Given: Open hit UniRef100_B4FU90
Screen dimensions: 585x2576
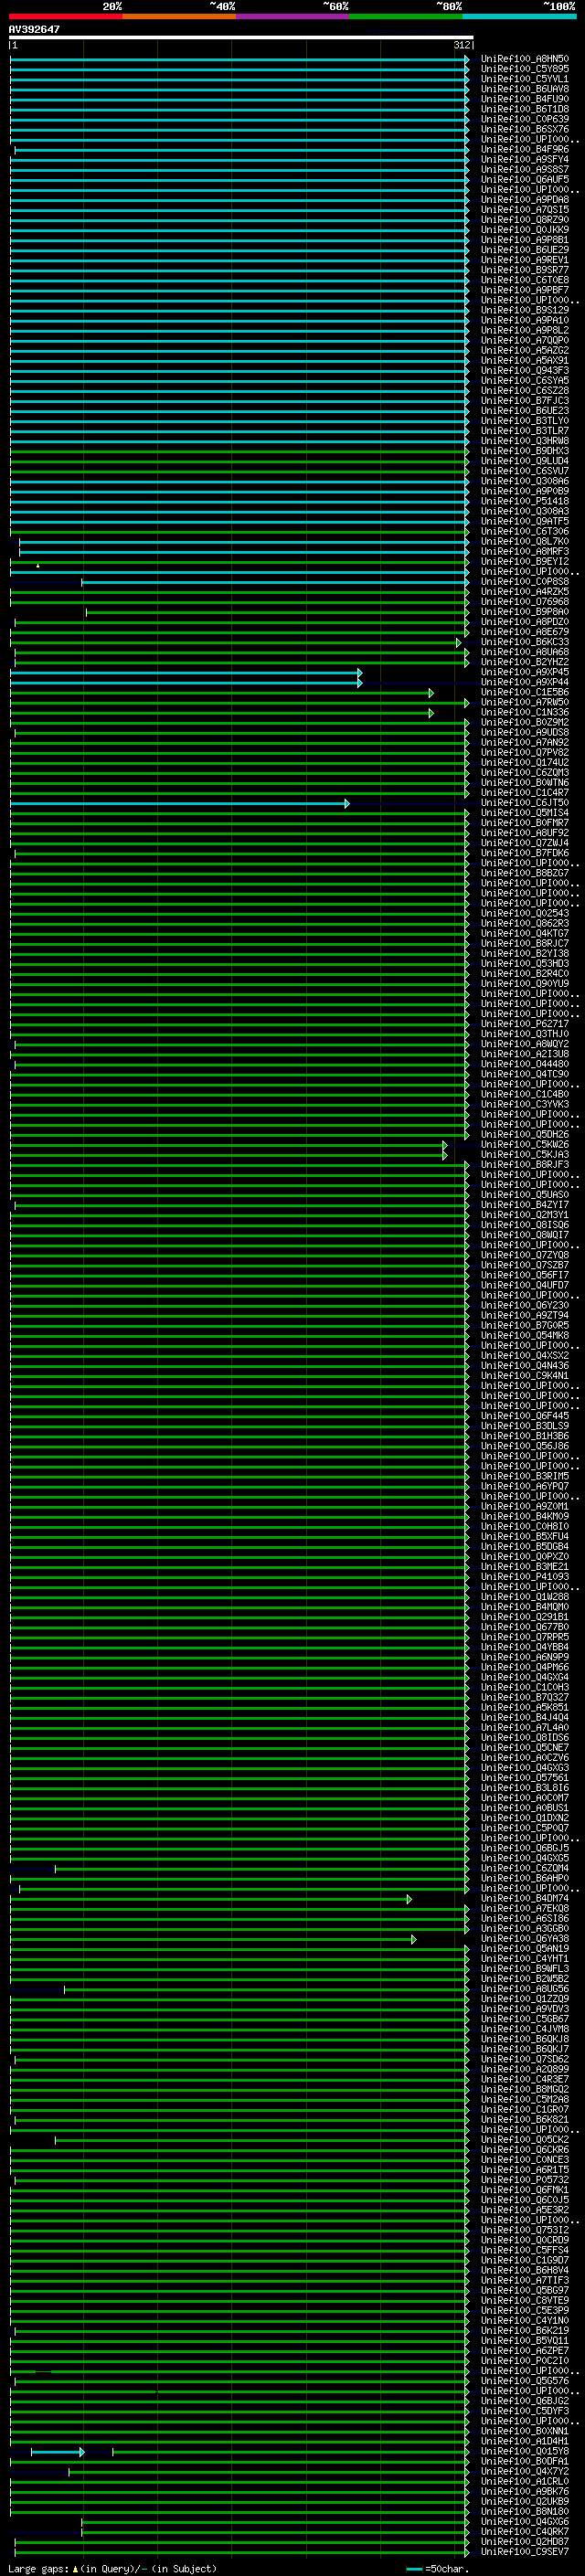Looking at the screenshot, I should click(x=524, y=99).
